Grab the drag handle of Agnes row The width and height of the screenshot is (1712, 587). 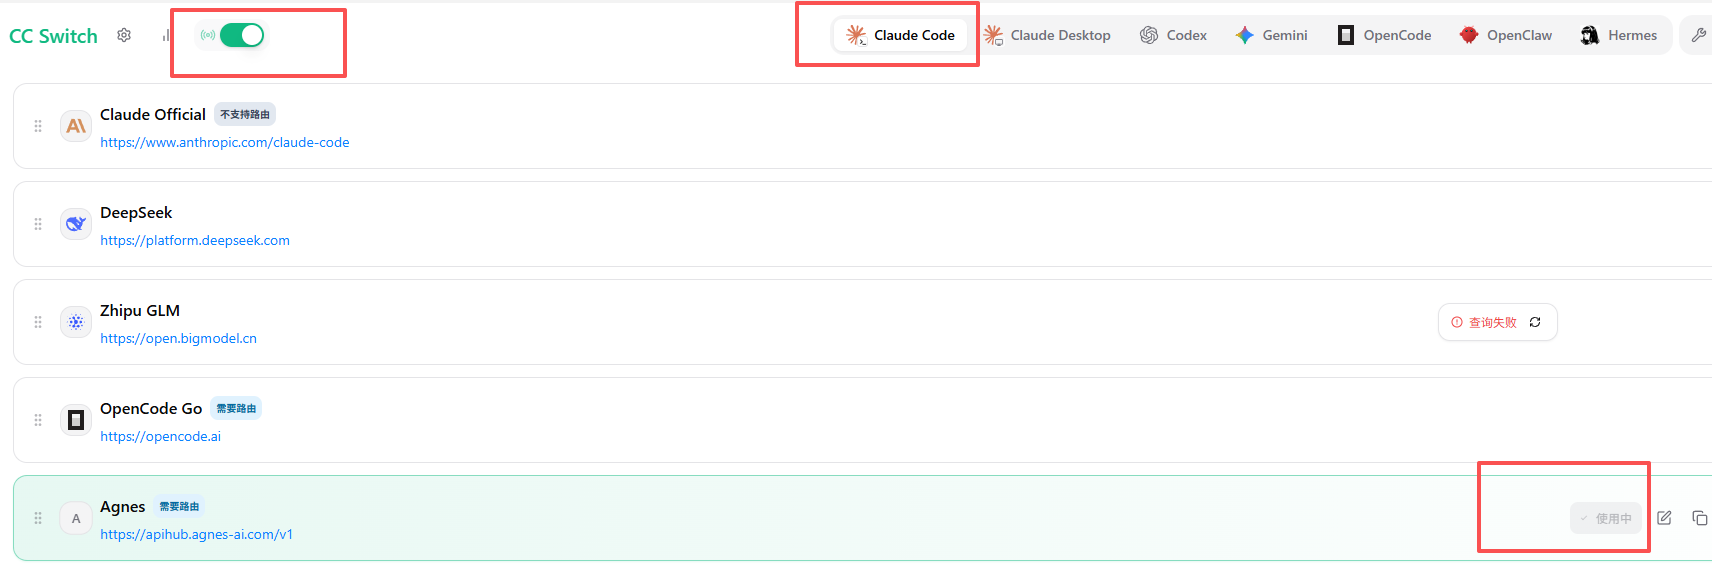tap(38, 518)
